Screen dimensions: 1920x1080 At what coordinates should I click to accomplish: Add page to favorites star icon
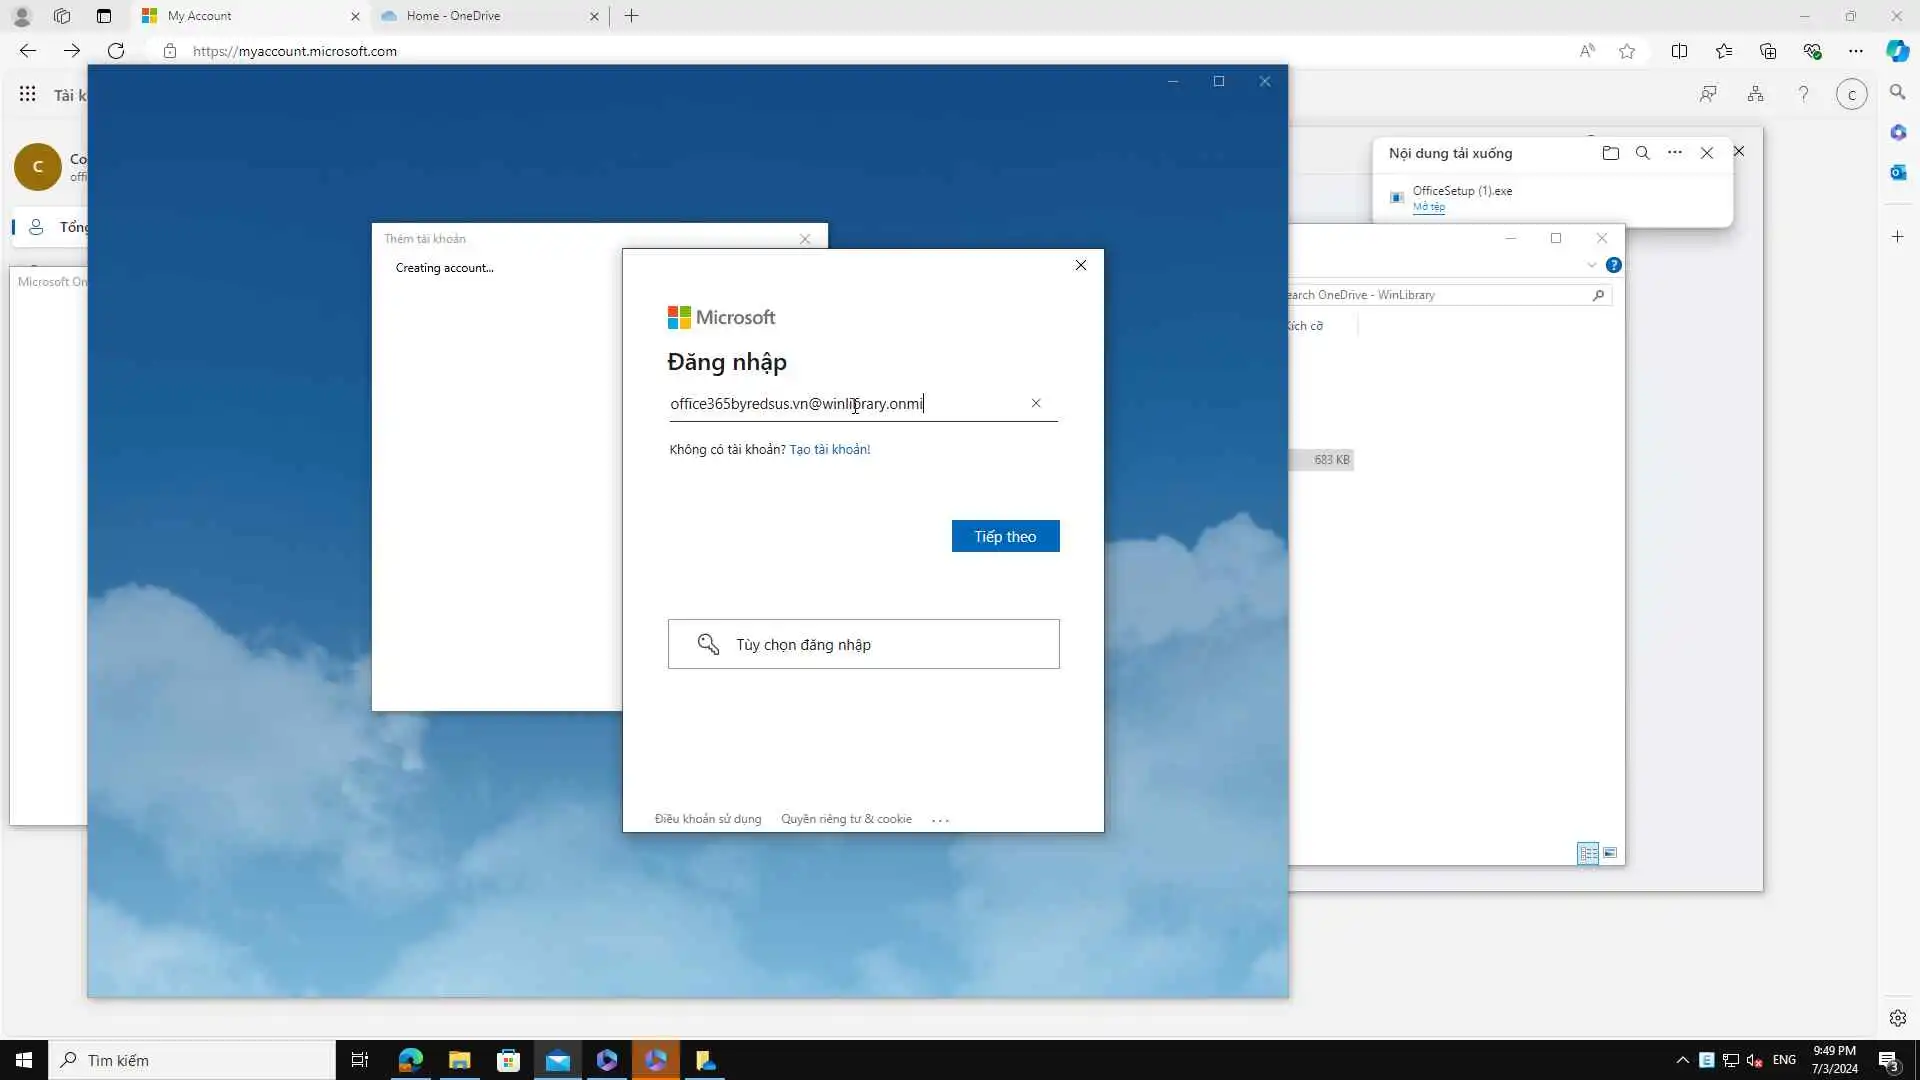tap(1627, 51)
